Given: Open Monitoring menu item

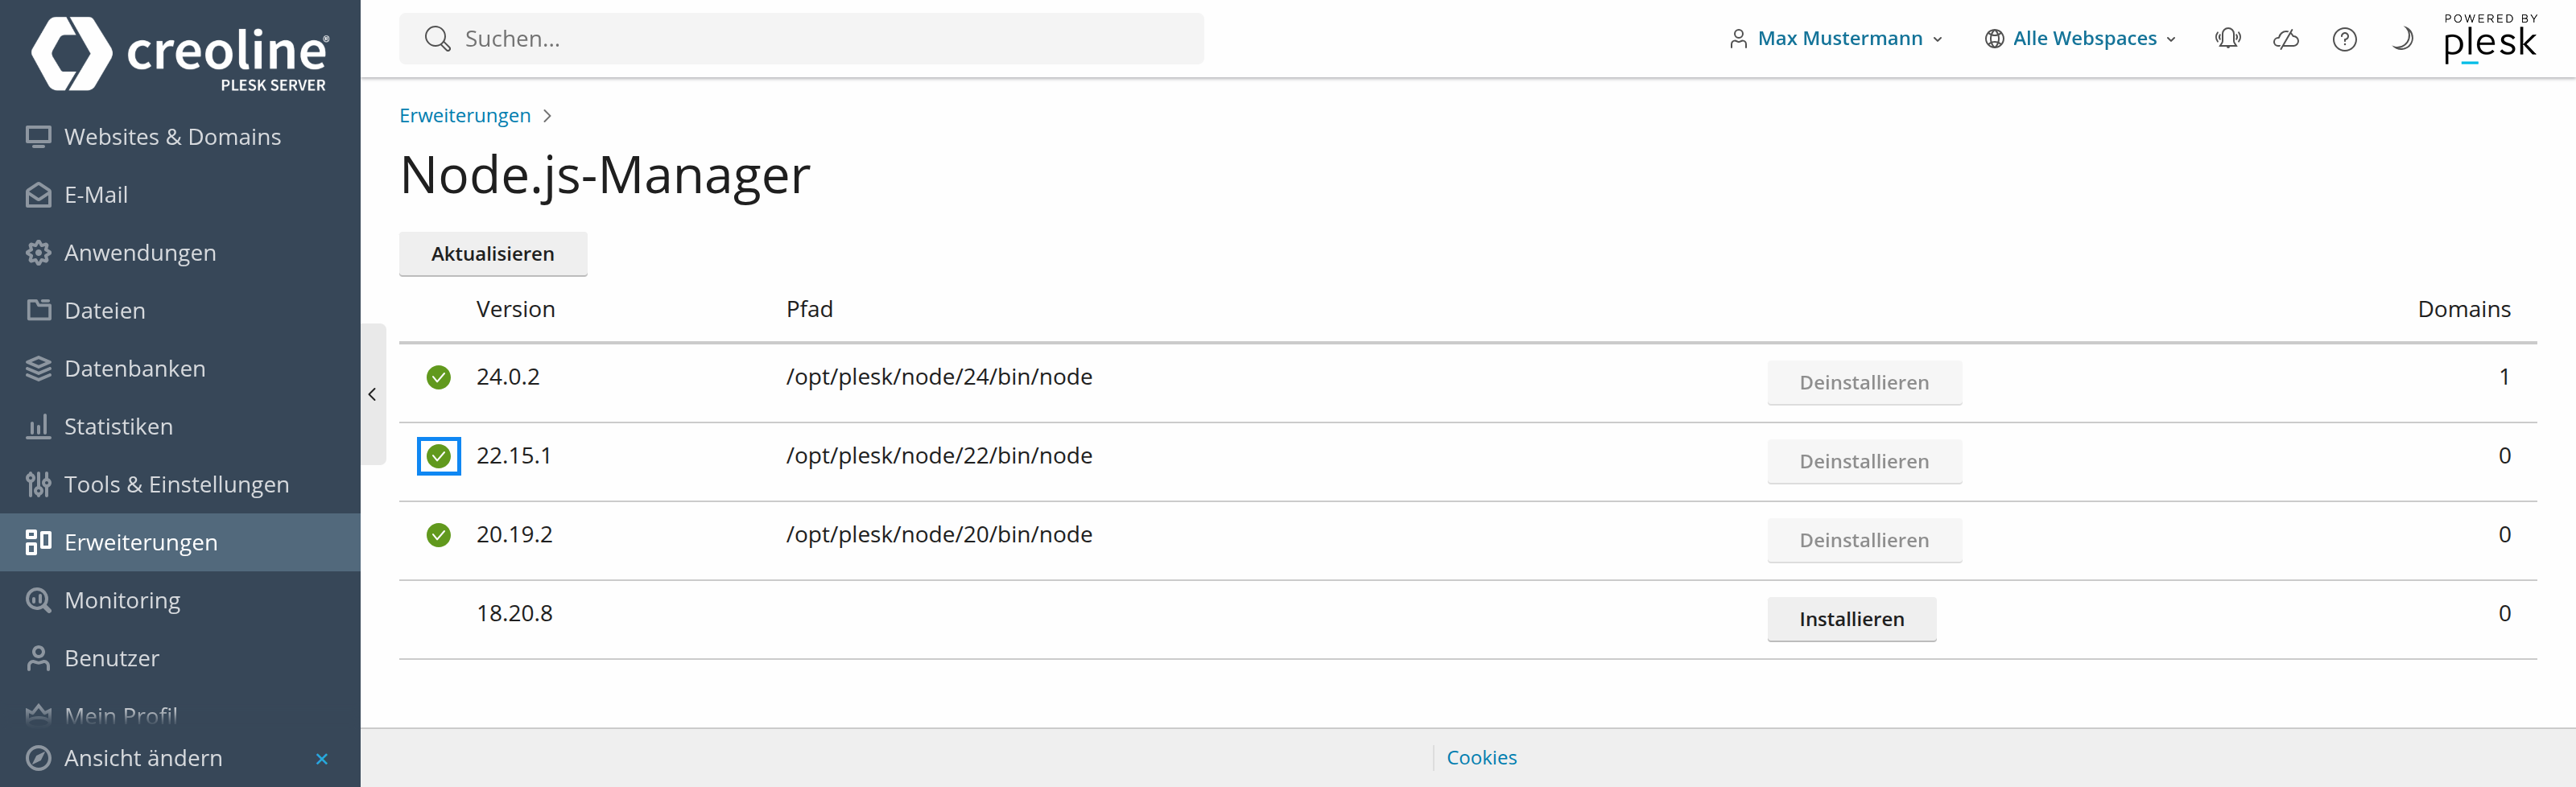Looking at the screenshot, I should (180, 600).
